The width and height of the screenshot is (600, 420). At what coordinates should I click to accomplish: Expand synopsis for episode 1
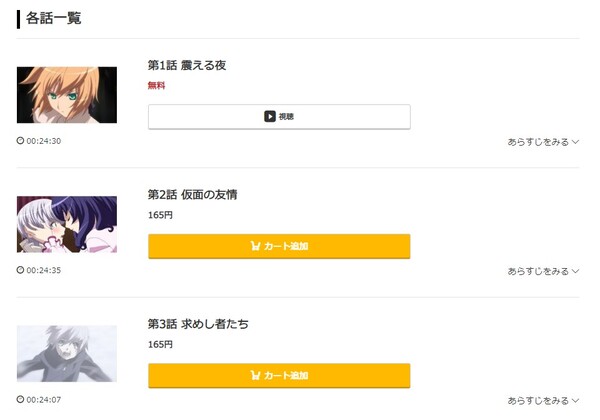coord(543,142)
